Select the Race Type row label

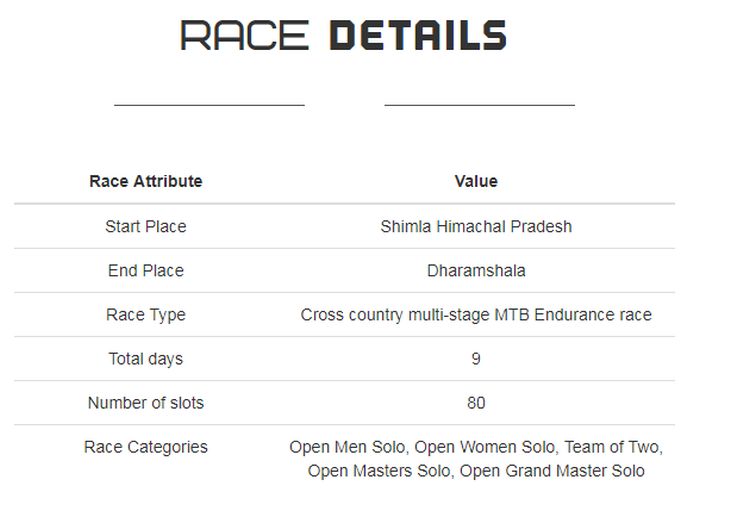click(x=146, y=315)
